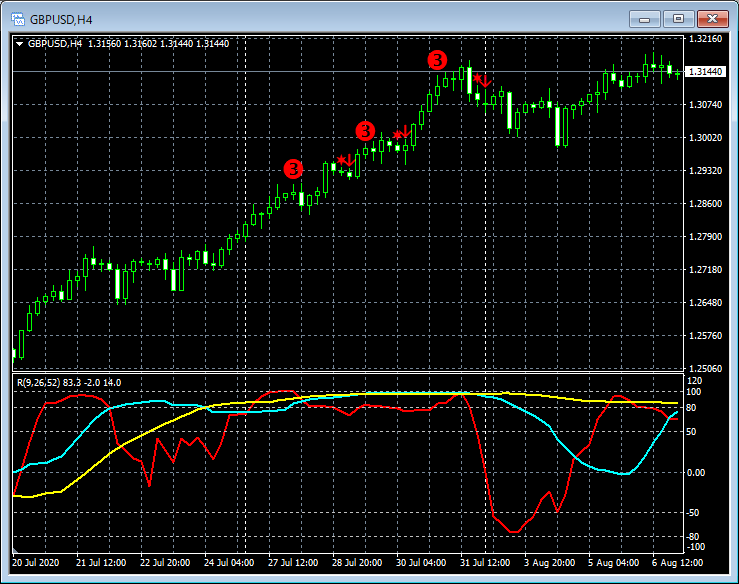Click the chart shift marker at indicator panel corner

tap(16, 550)
